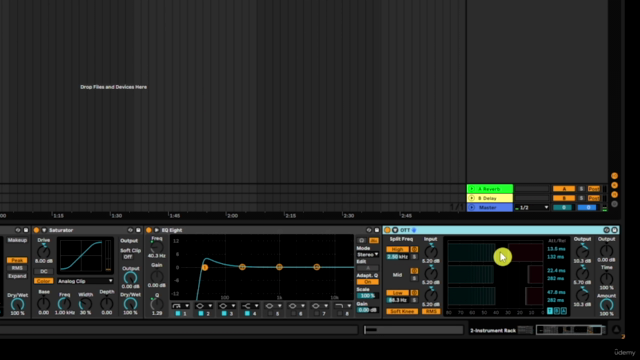This screenshot has height=360, width=640.
Task: Open the Stereo mode dropdown in EQ Eight
Action: [x=367, y=255]
